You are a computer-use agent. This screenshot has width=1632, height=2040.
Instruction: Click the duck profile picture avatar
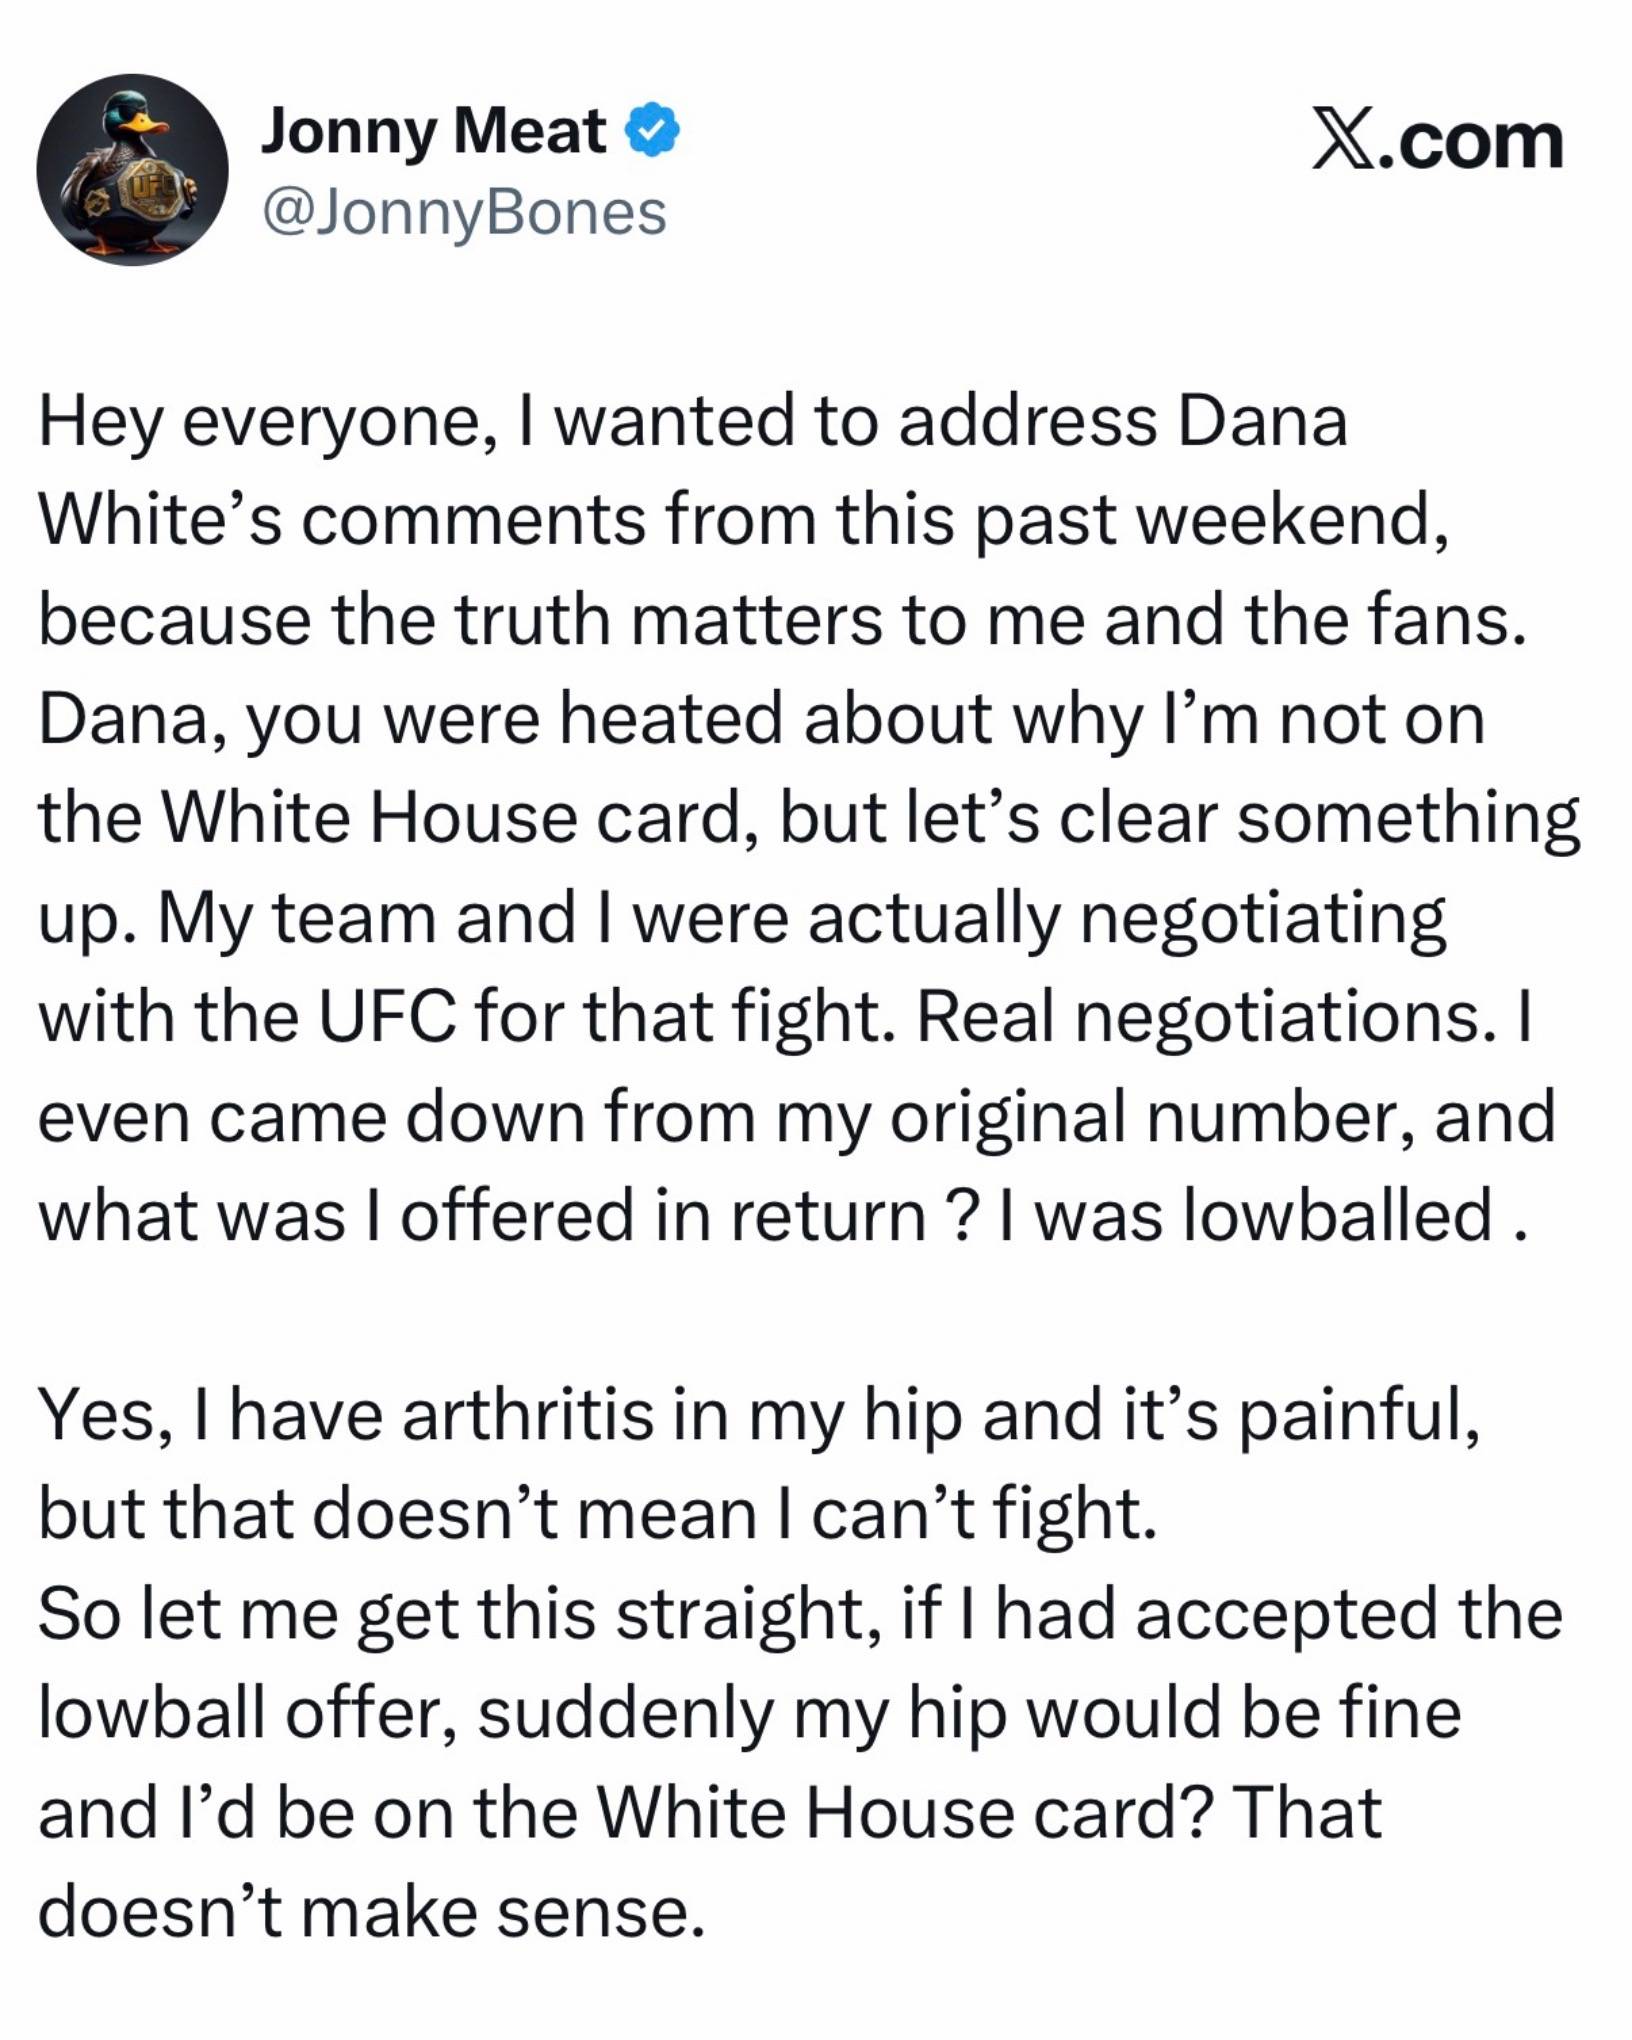pyautogui.click(x=132, y=170)
